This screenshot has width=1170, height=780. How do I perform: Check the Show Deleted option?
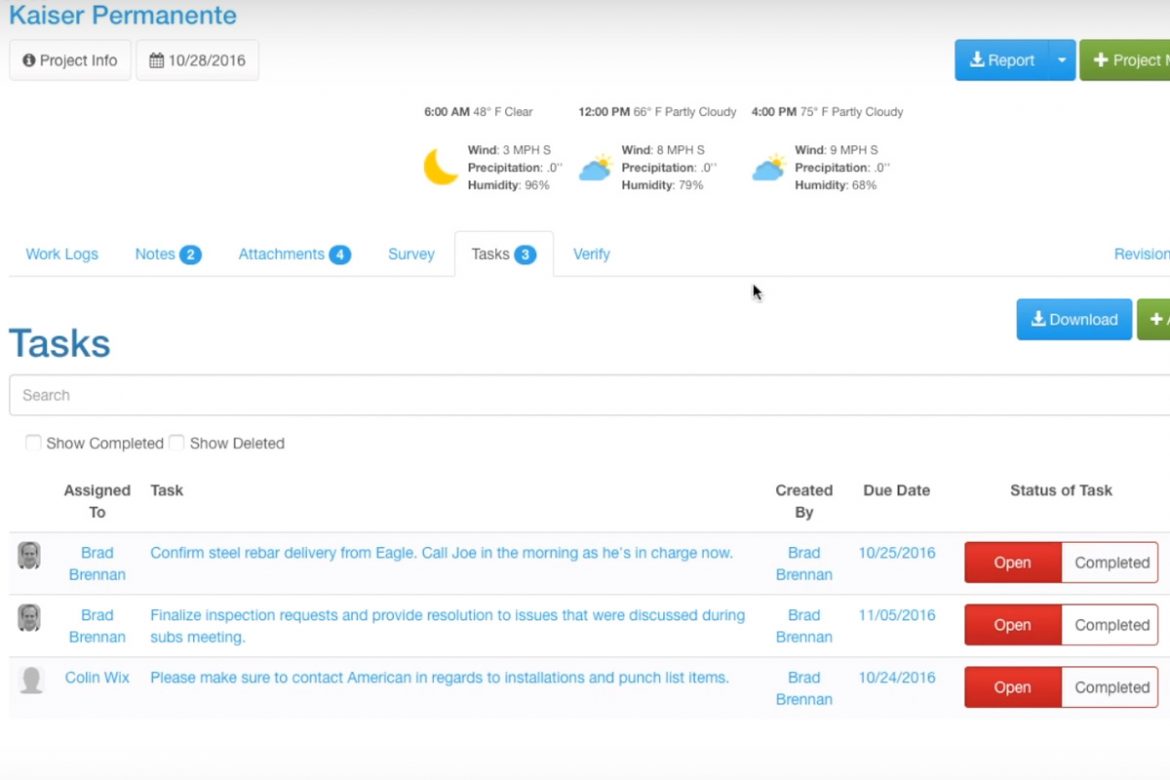(x=177, y=442)
